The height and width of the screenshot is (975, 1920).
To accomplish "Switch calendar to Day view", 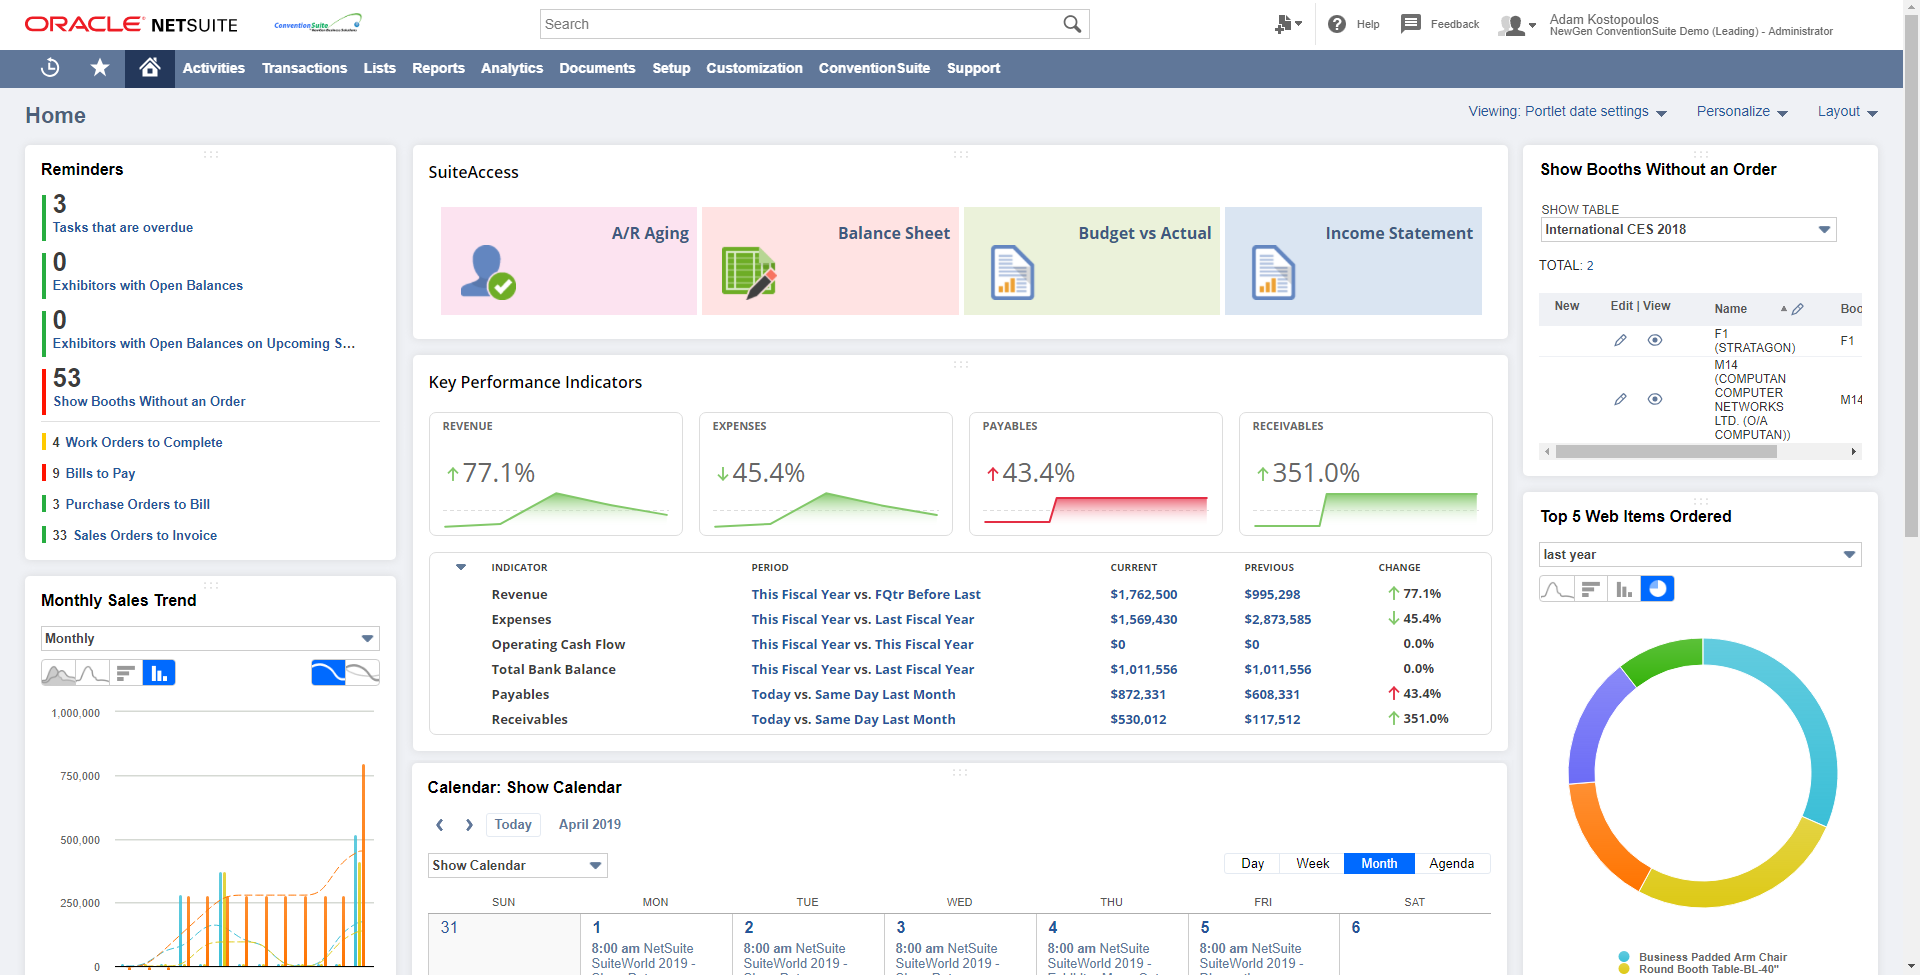I will (1253, 863).
